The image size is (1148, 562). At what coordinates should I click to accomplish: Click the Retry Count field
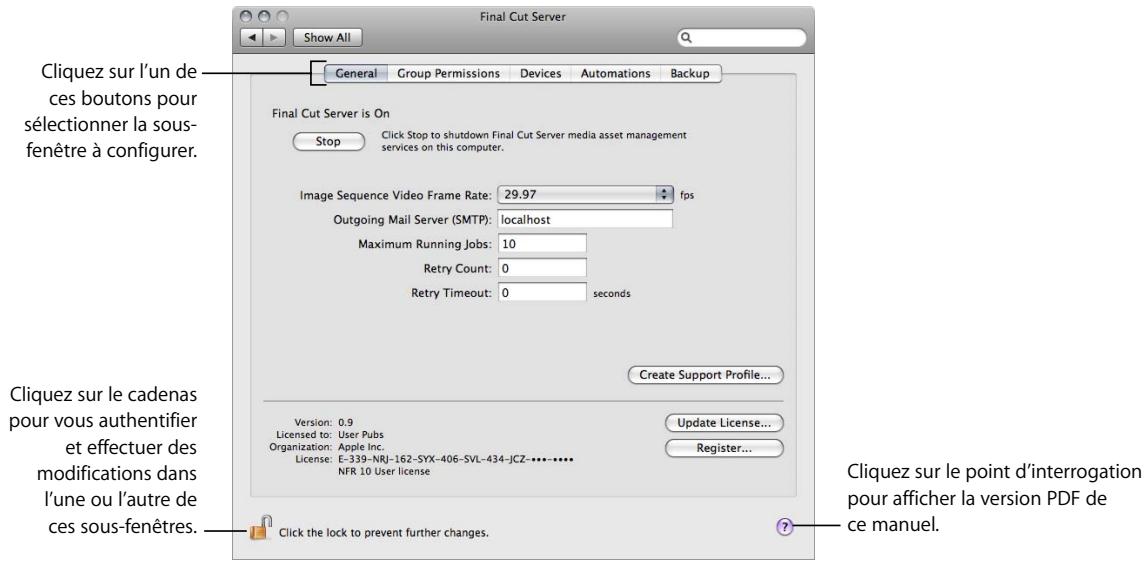[x=543, y=268]
